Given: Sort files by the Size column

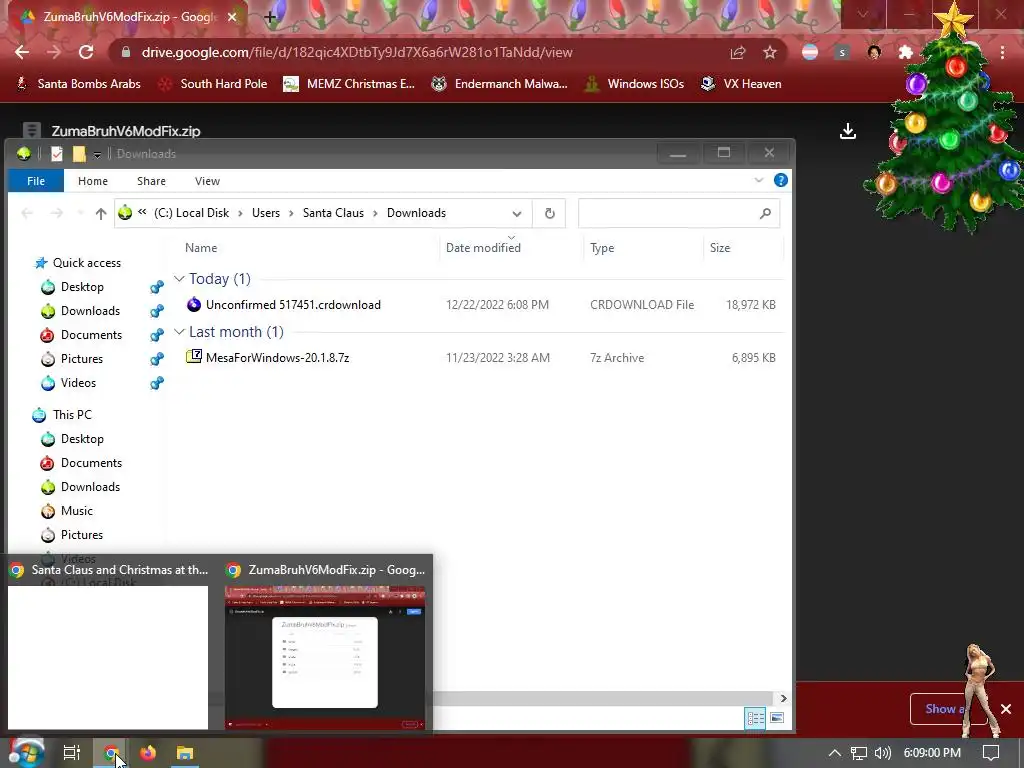Looking at the screenshot, I should coord(720,248).
